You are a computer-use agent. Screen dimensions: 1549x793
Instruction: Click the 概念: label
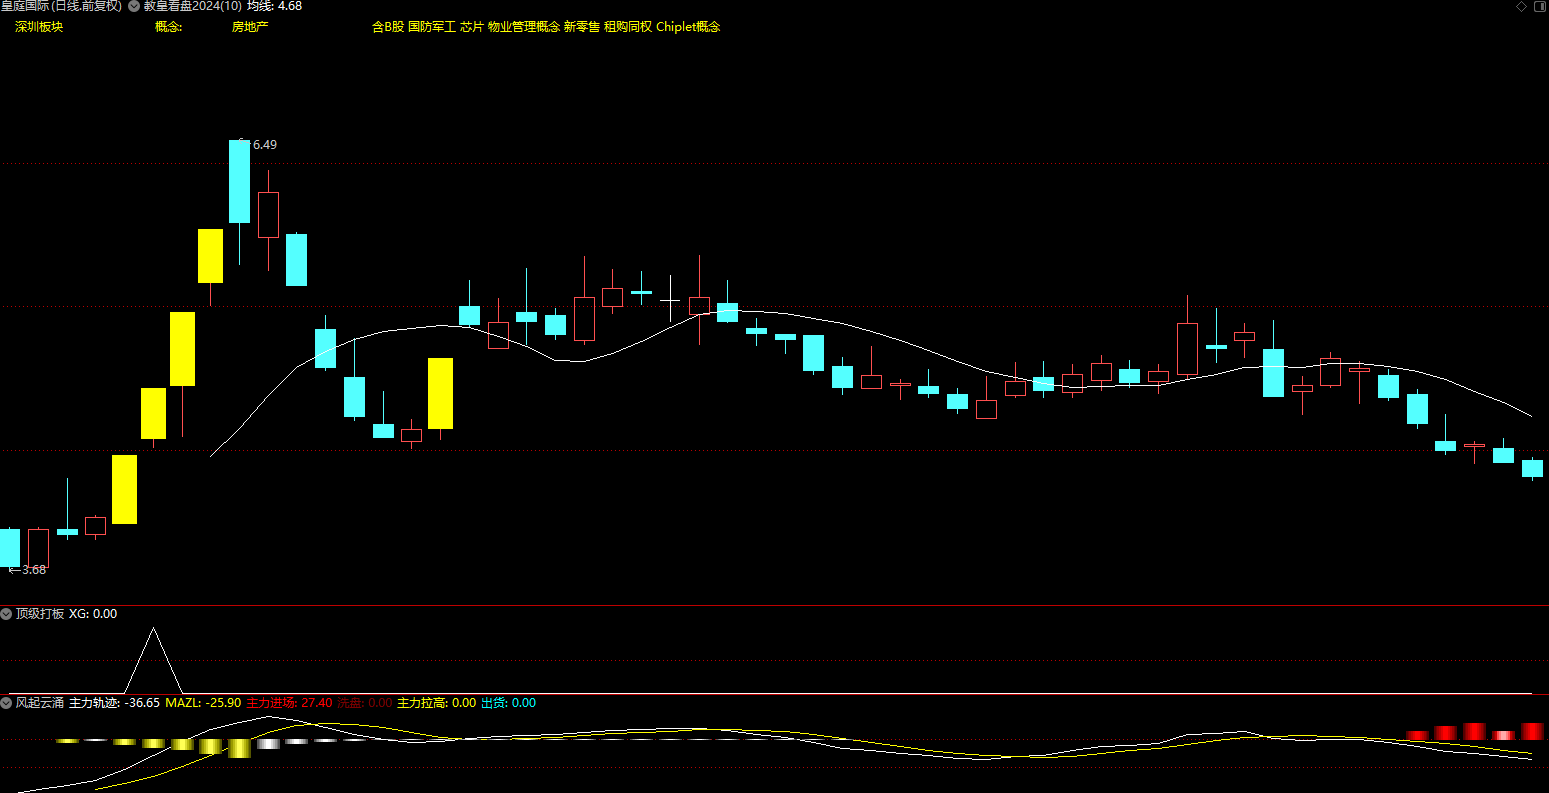pos(169,27)
